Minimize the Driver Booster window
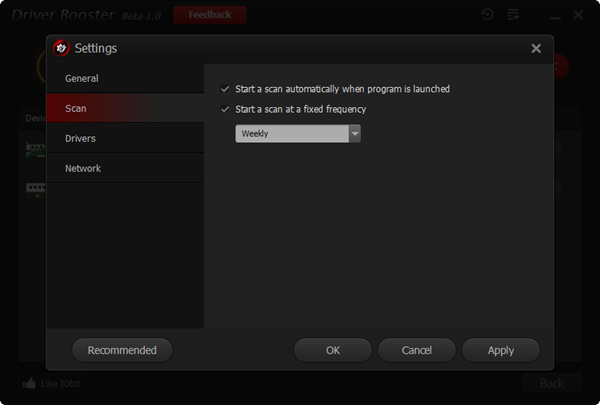Viewport: 600px width, 405px height. click(555, 17)
